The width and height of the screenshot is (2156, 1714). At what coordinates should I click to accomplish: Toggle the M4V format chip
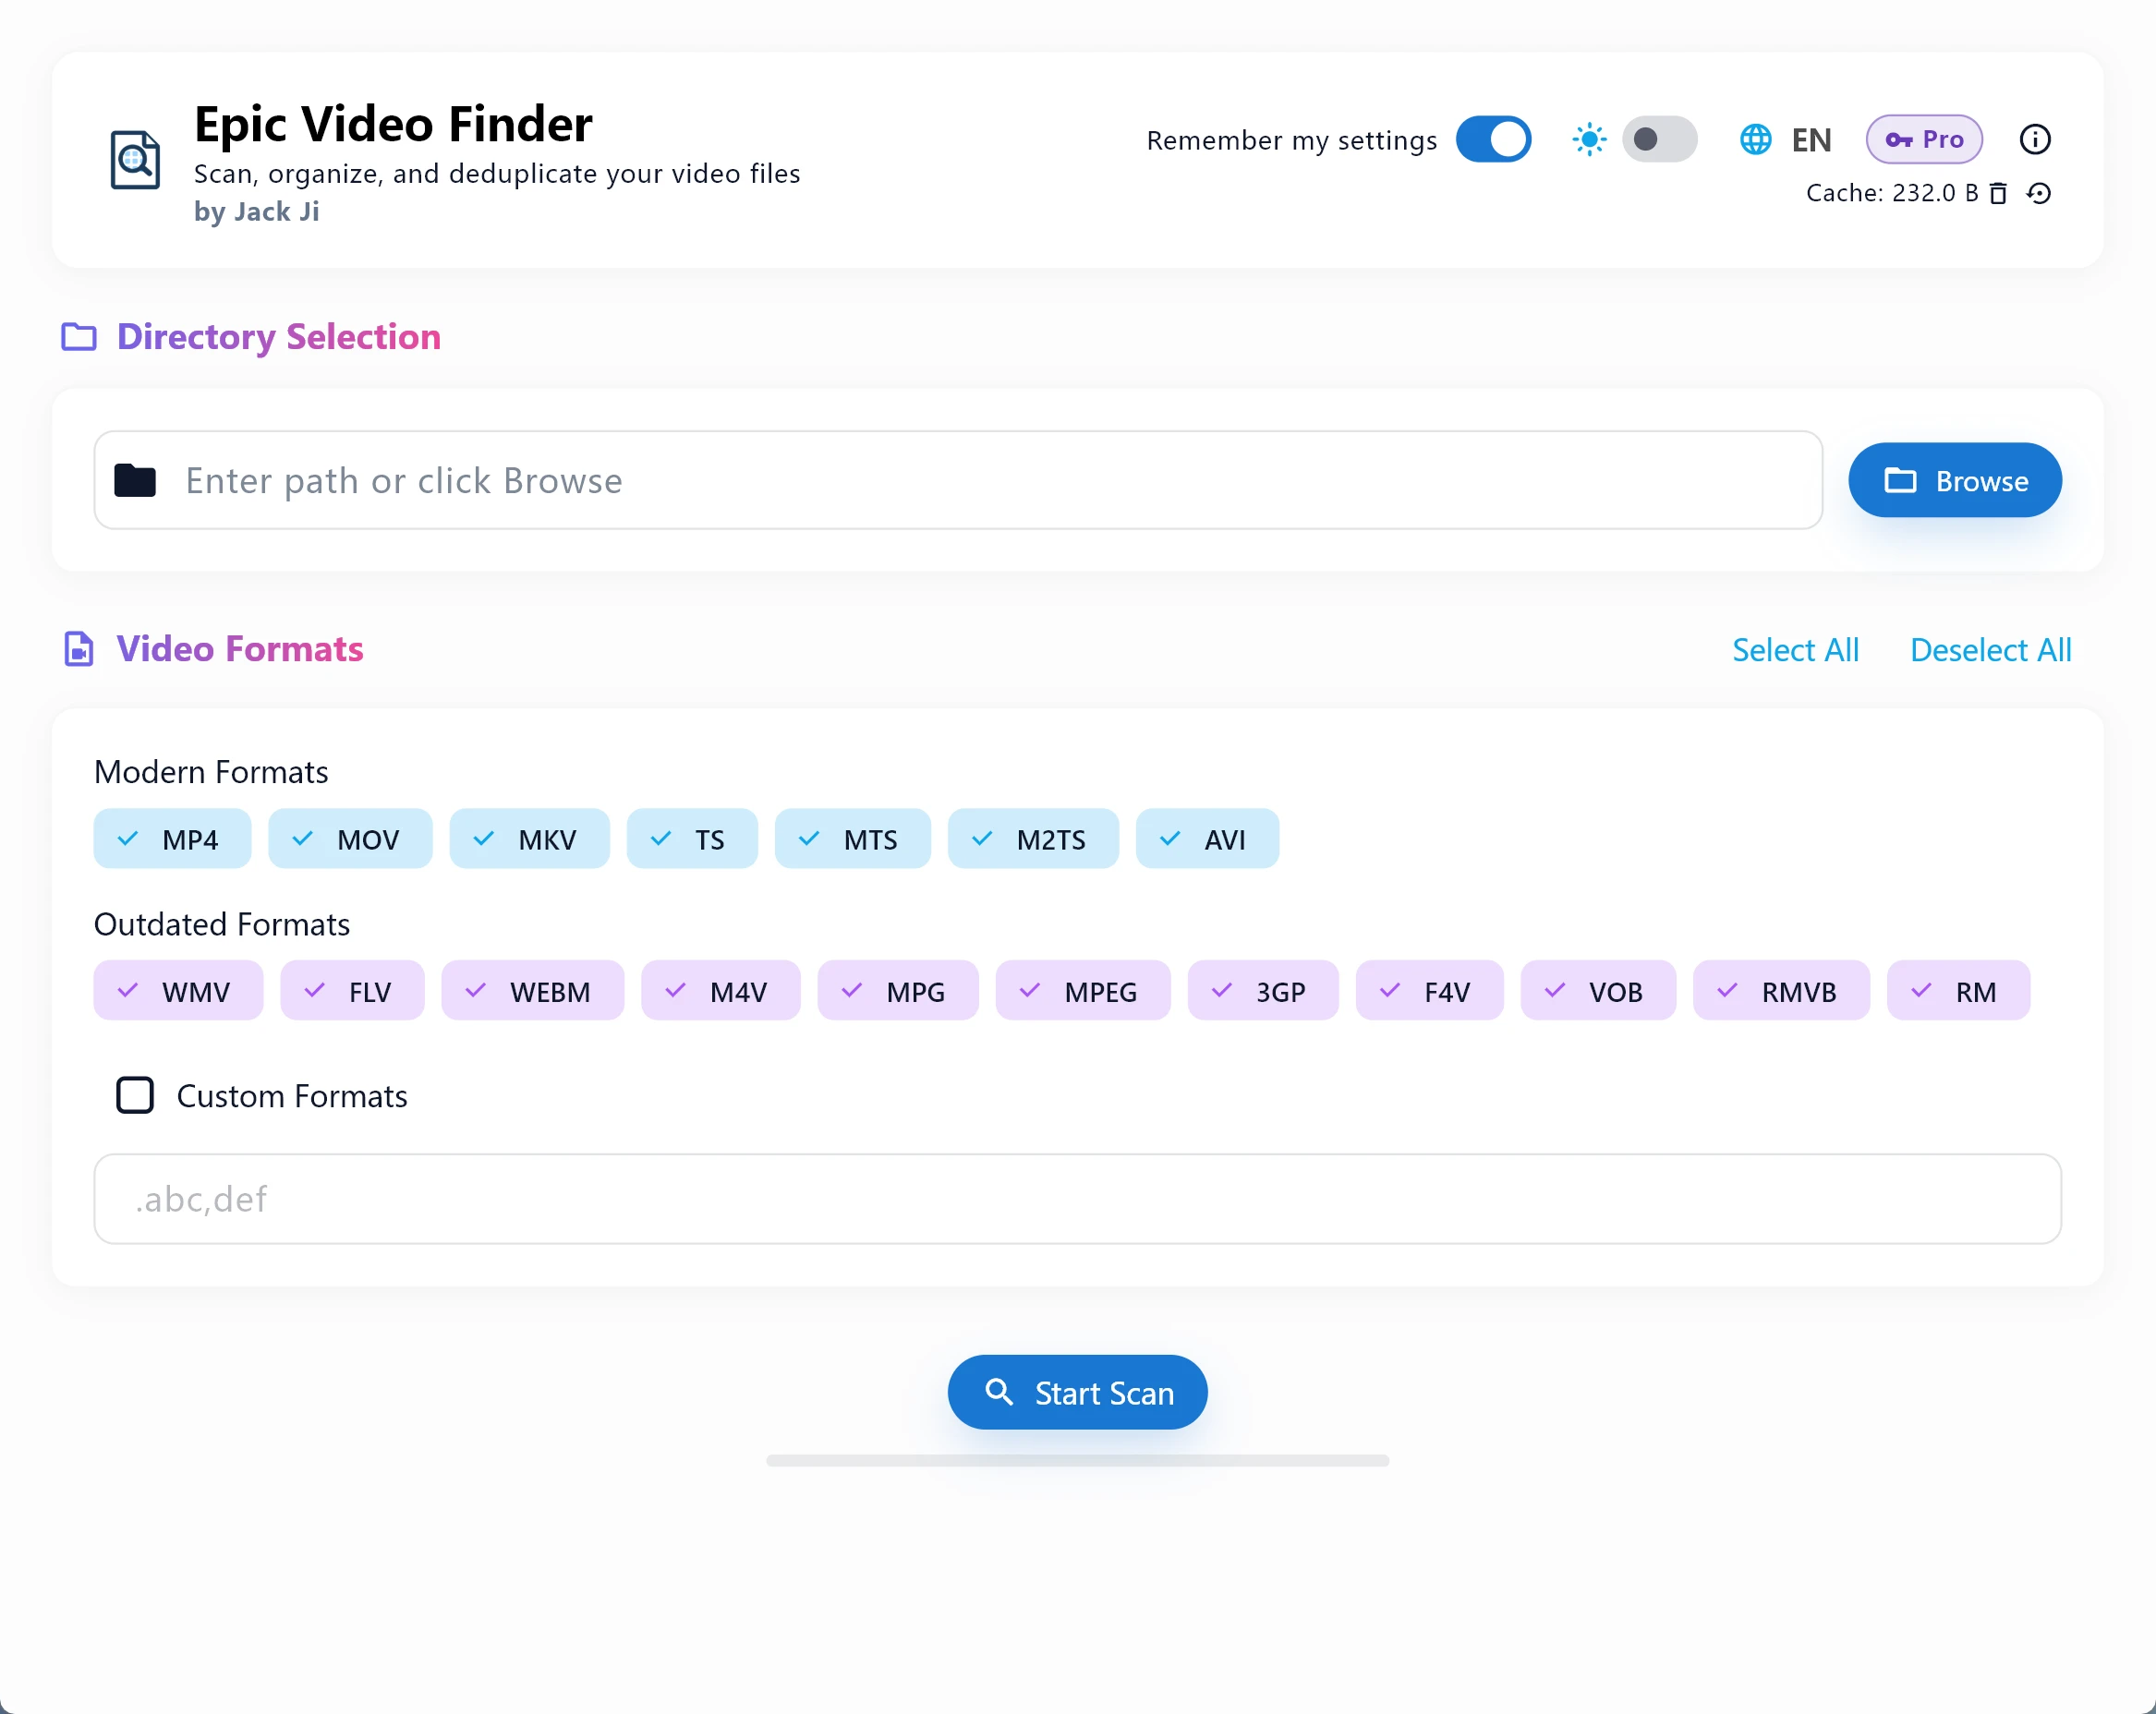[x=720, y=991]
